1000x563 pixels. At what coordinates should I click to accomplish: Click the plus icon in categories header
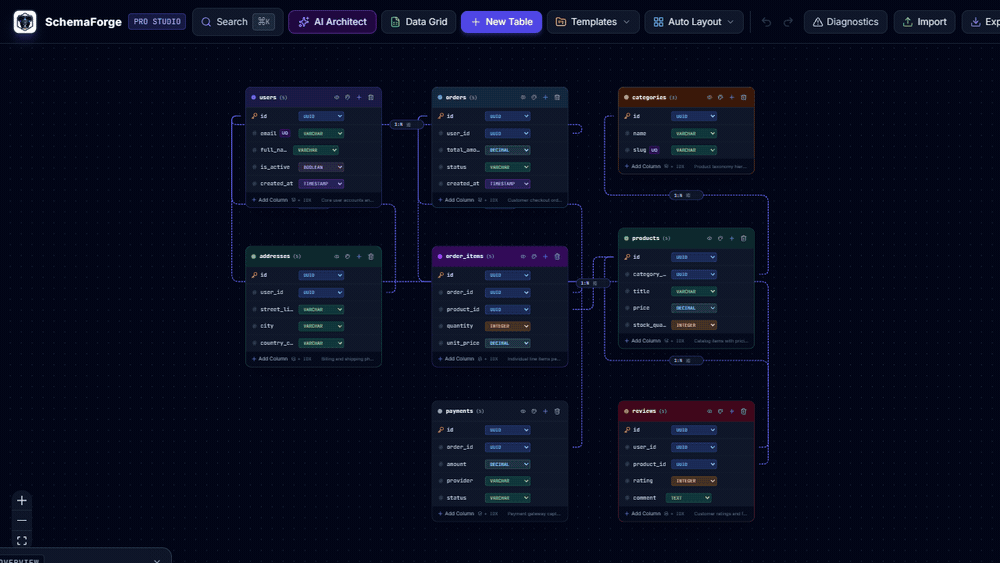(x=732, y=98)
